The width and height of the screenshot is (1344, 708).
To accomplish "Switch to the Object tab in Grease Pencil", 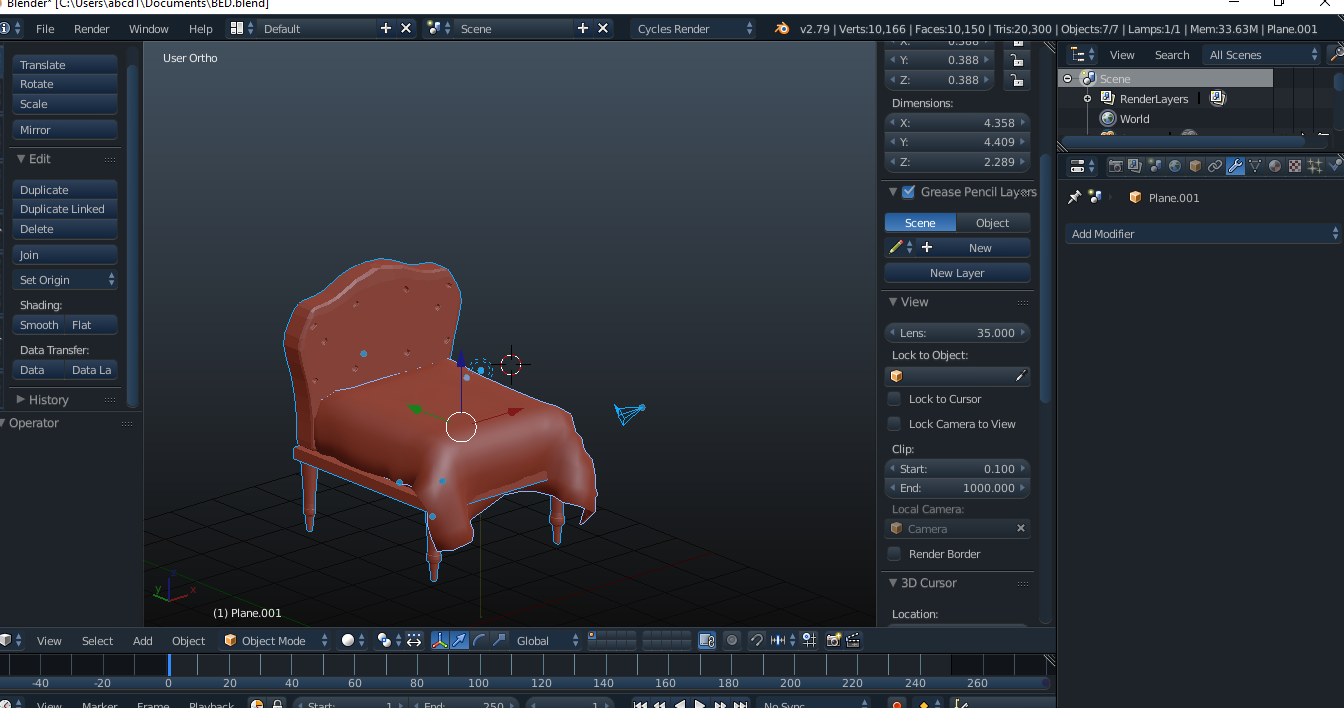I will click(x=993, y=222).
